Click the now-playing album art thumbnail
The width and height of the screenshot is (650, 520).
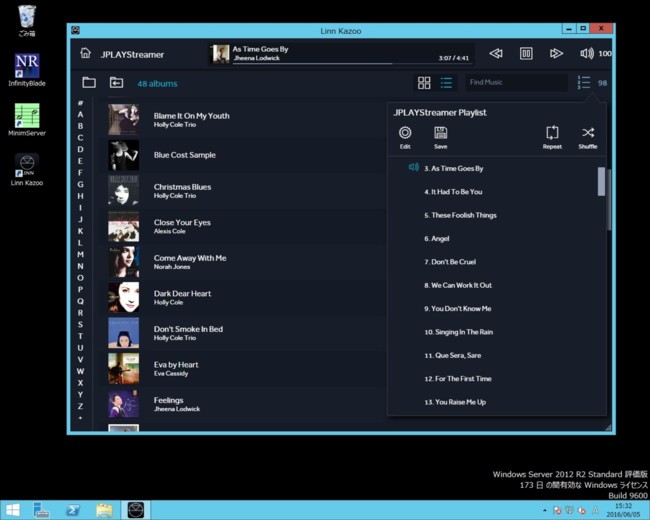(x=221, y=54)
